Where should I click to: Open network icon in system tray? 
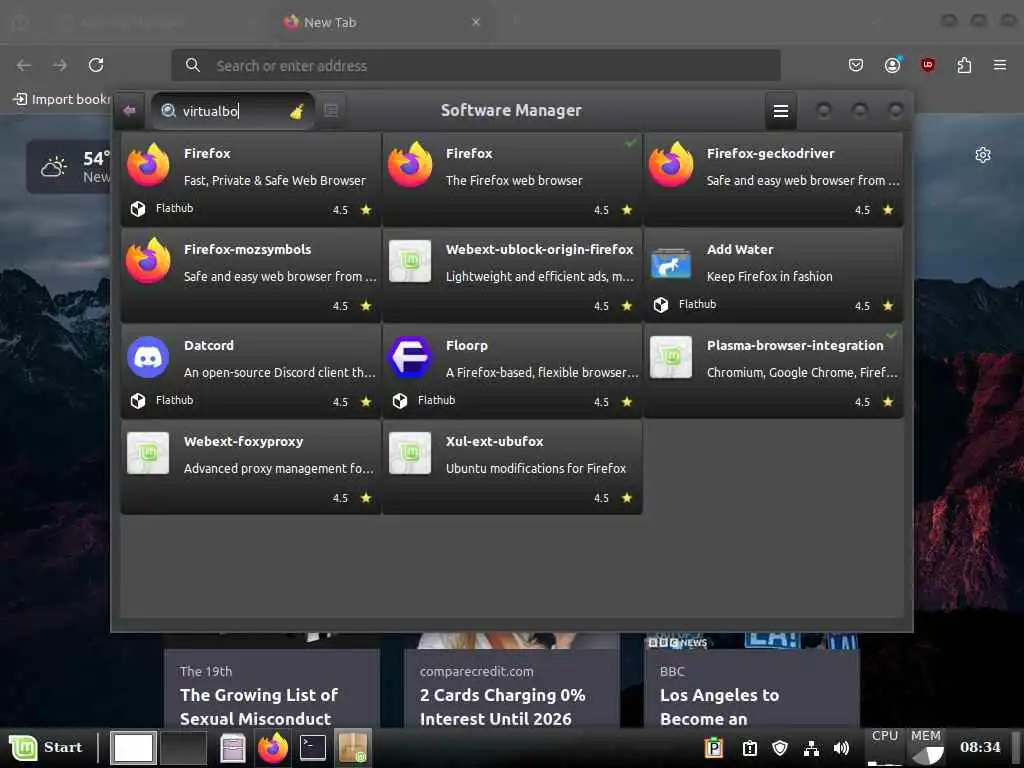coord(811,748)
